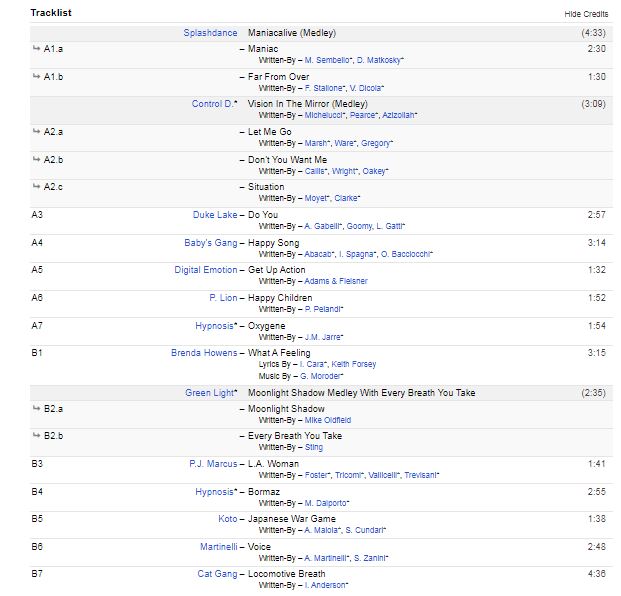Open writer credit Mike Oldfield
Screen dimensions: 621x596
(327, 420)
